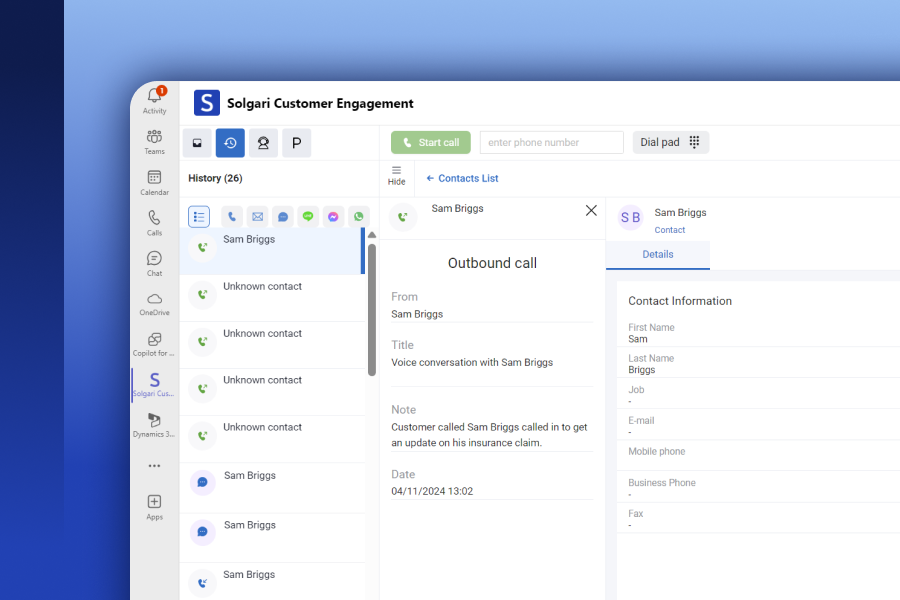900x600 pixels.
Task: Show all history with list filter
Action: pyautogui.click(x=199, y=216)
